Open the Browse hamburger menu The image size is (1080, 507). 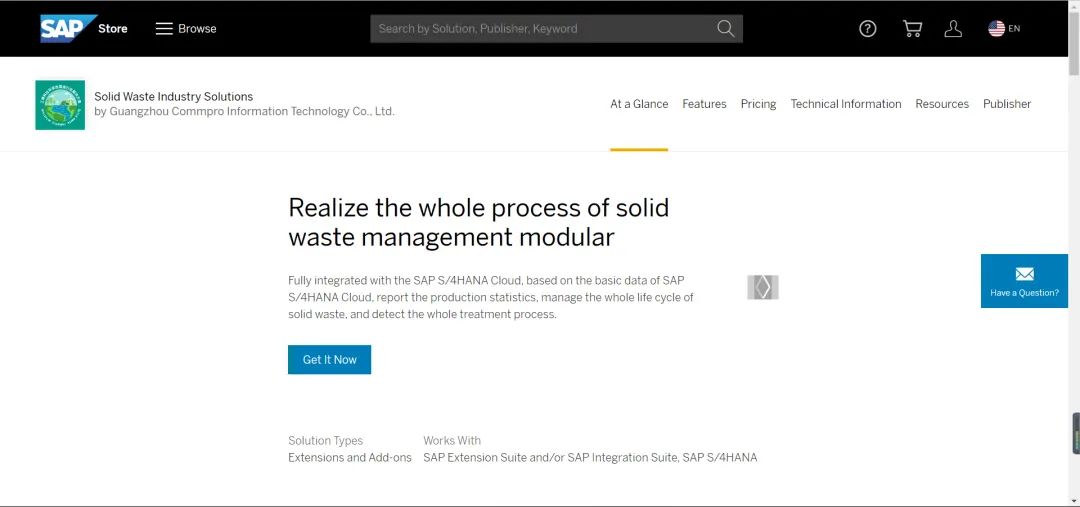(164, 28)
